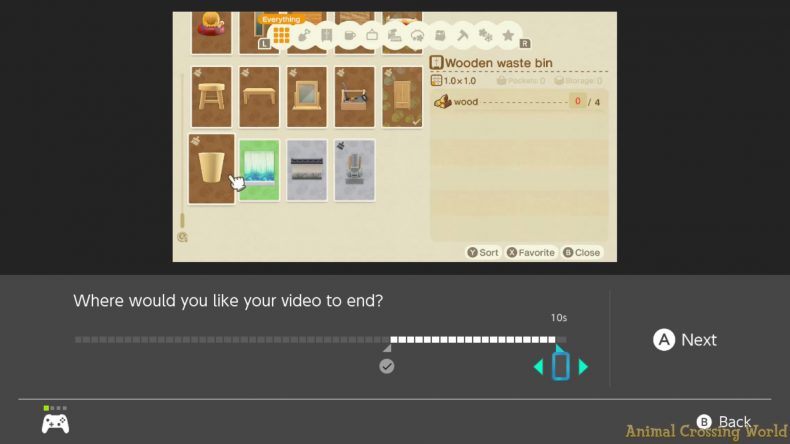The width and height of the screenshot is (790, 444).
Task: Select the wooden low table recipe card
Action: pos(259,97)
